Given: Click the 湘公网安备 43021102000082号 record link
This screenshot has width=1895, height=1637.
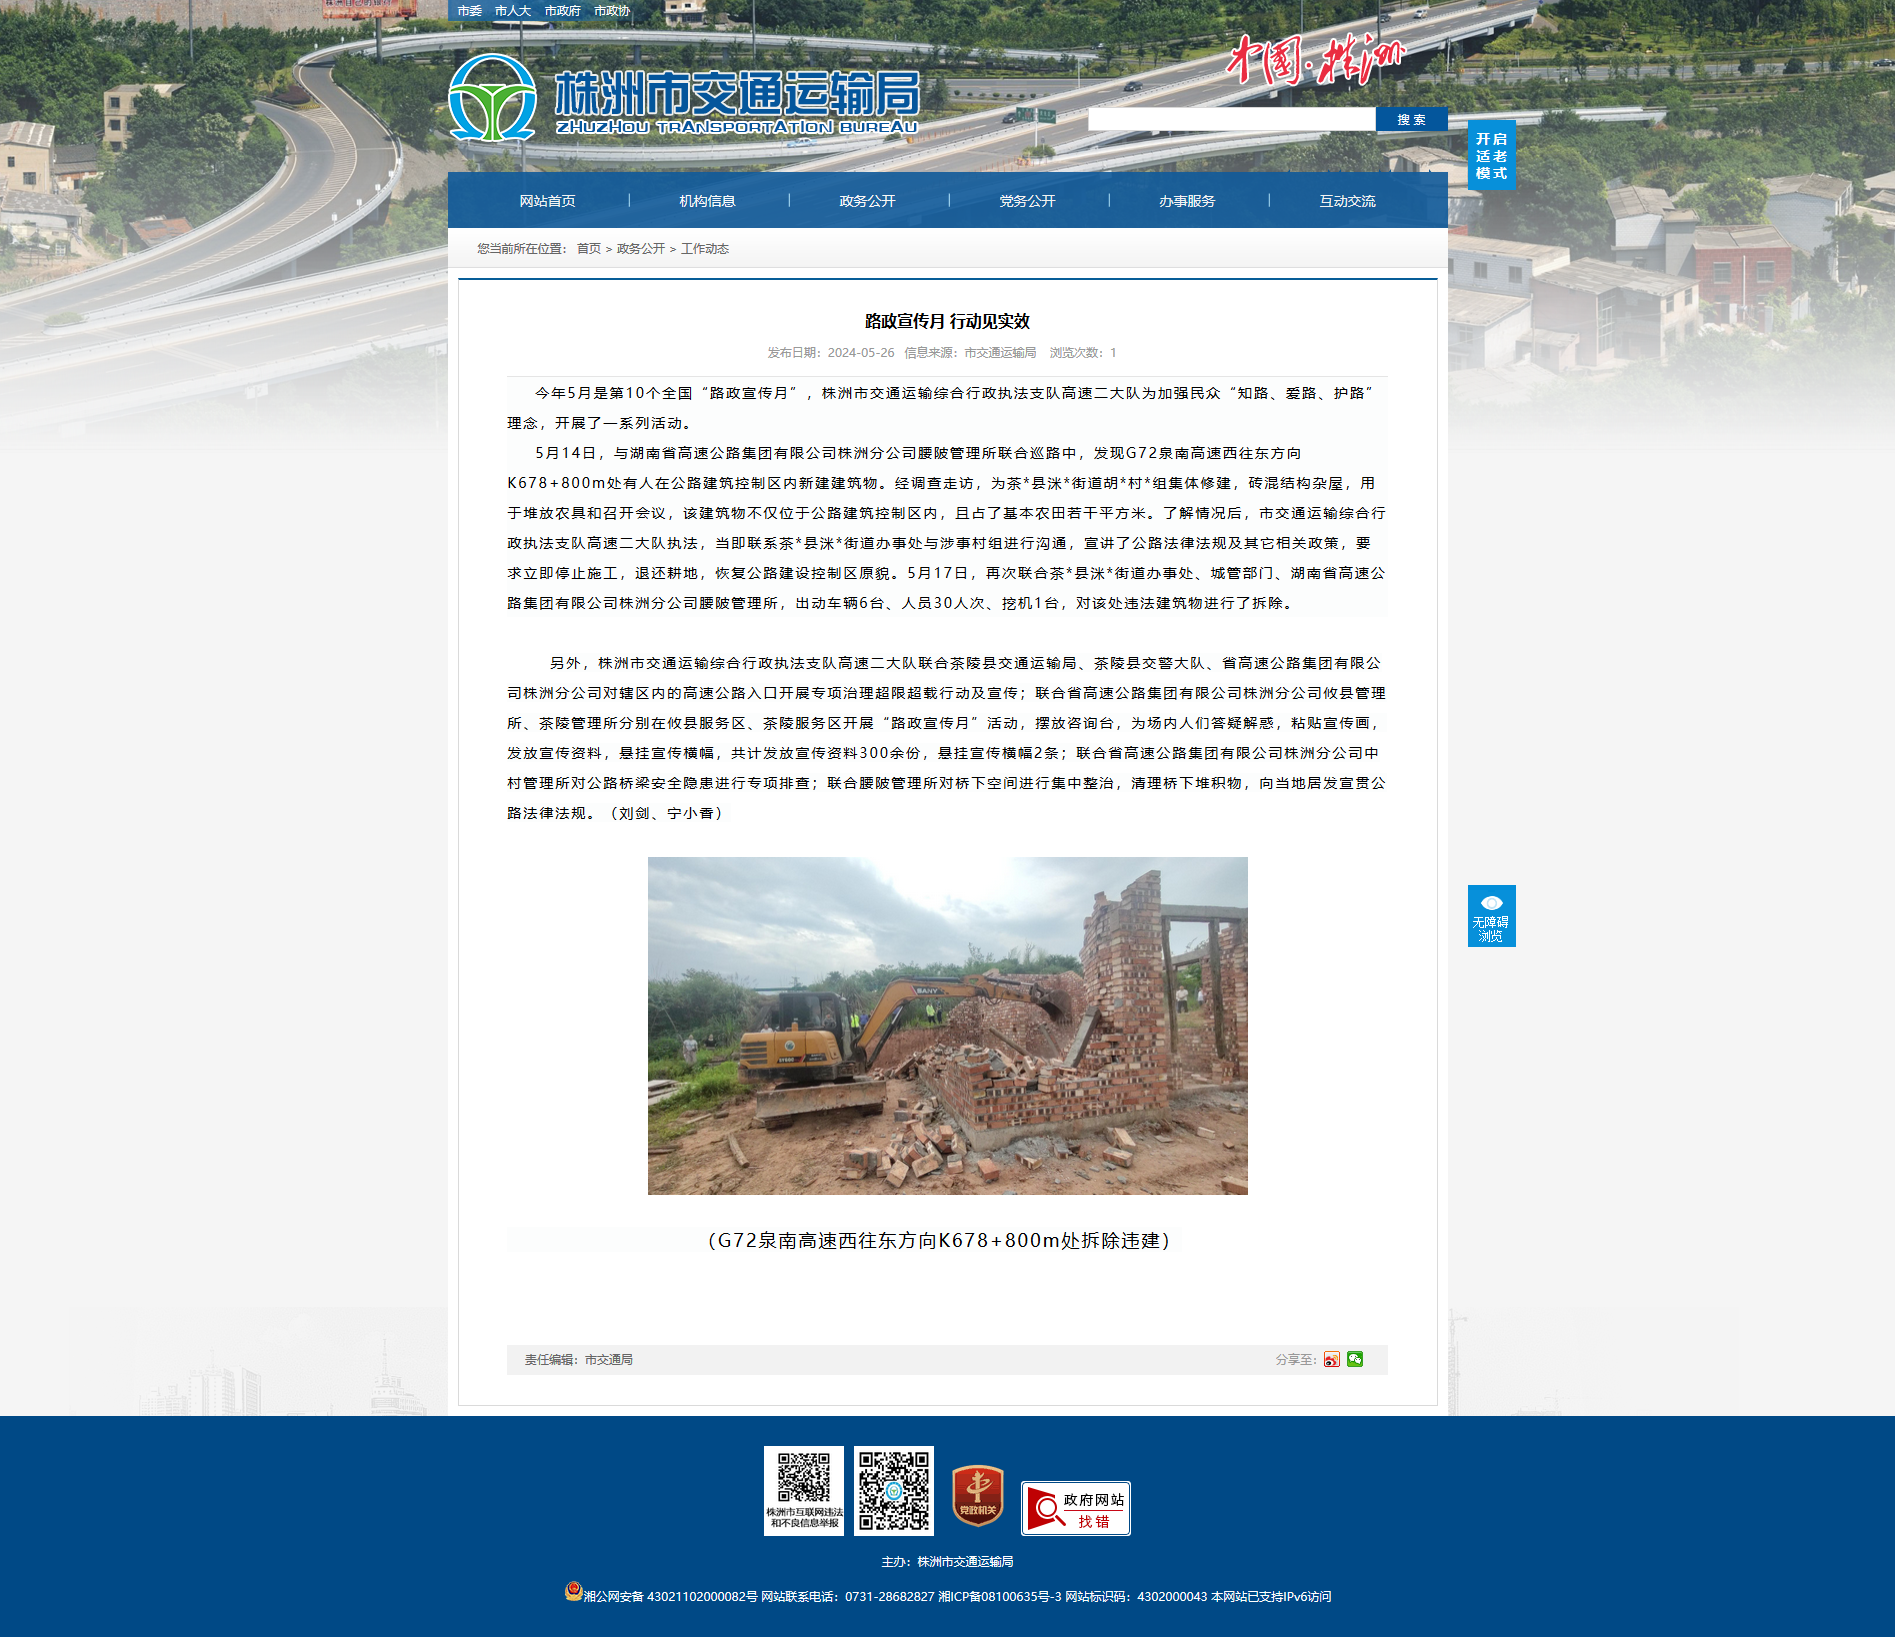Looking at the screenshot, I should 671,1597.
